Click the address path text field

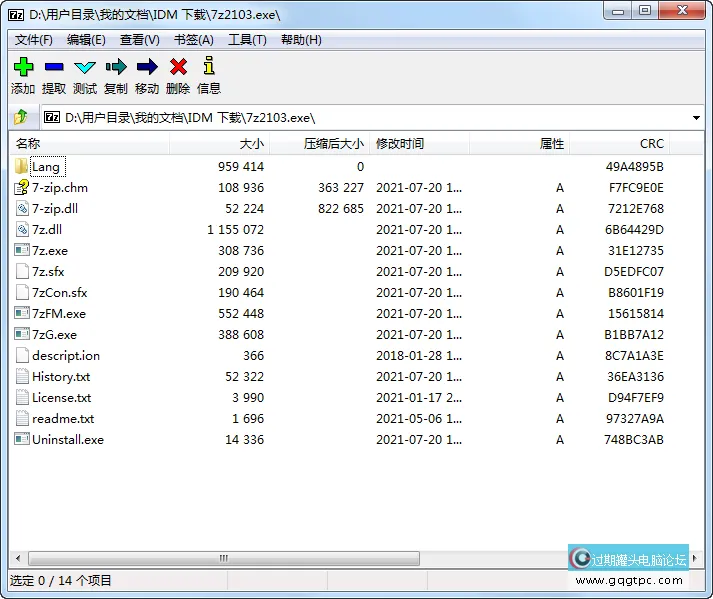(x=366, y=118)
